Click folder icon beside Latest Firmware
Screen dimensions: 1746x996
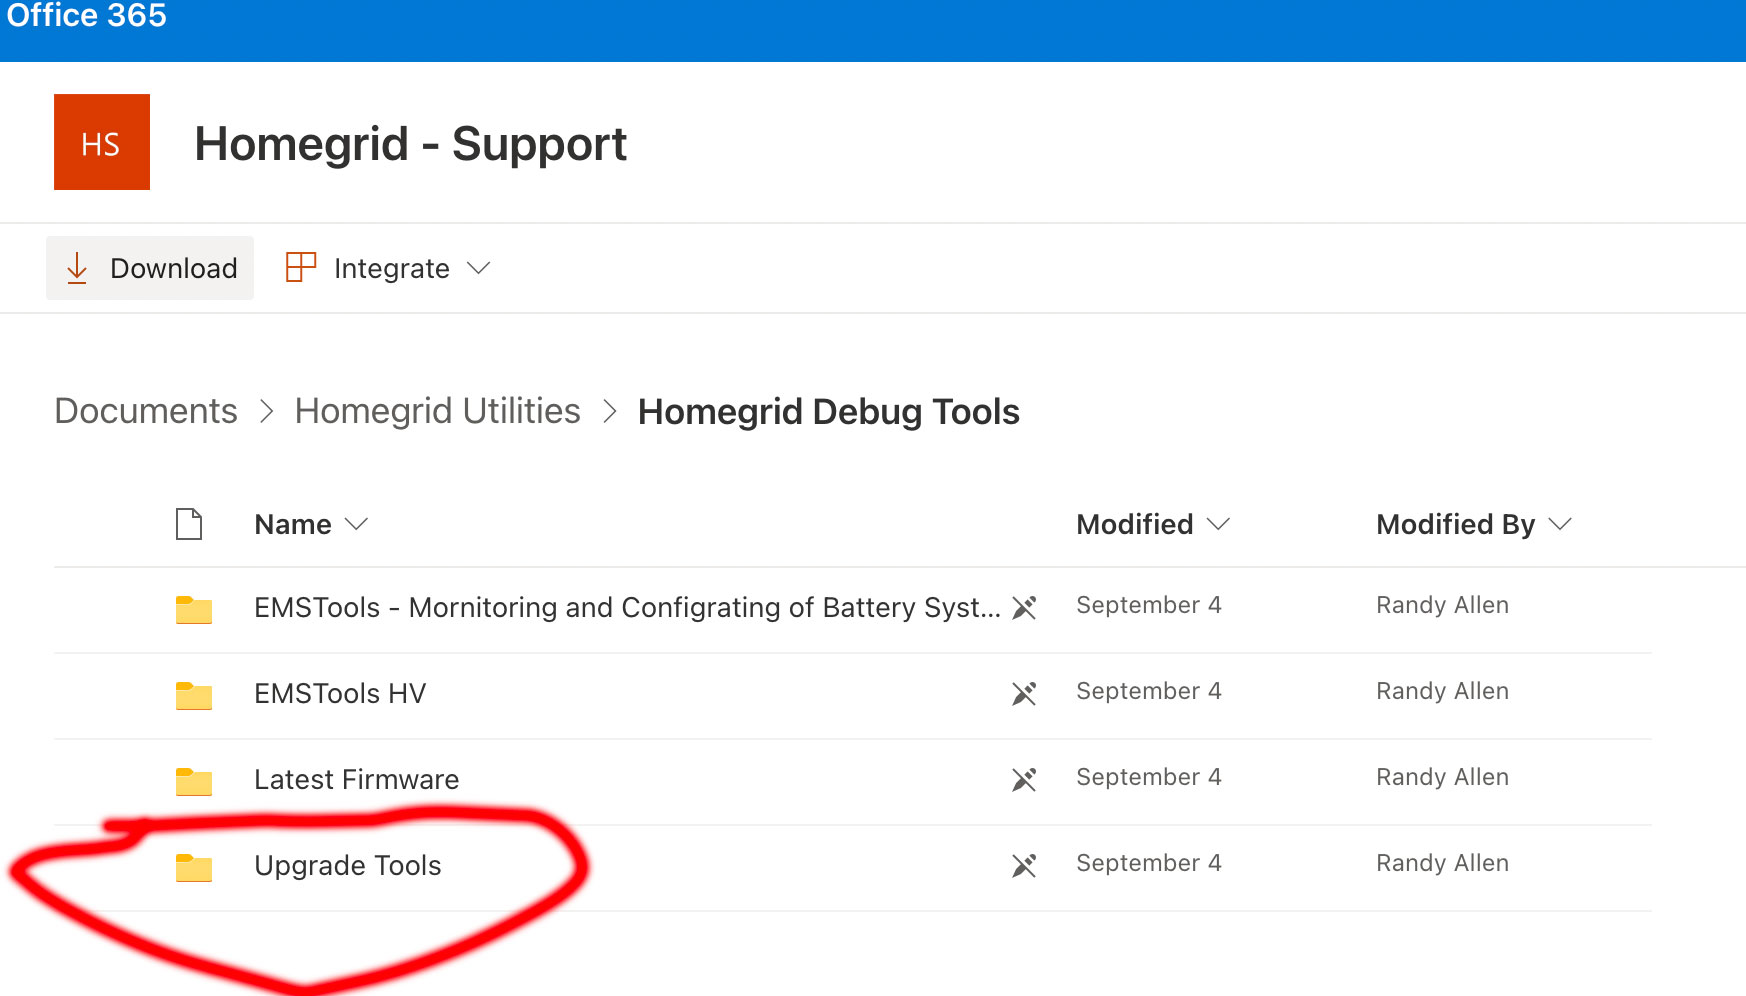click(194, 781)
